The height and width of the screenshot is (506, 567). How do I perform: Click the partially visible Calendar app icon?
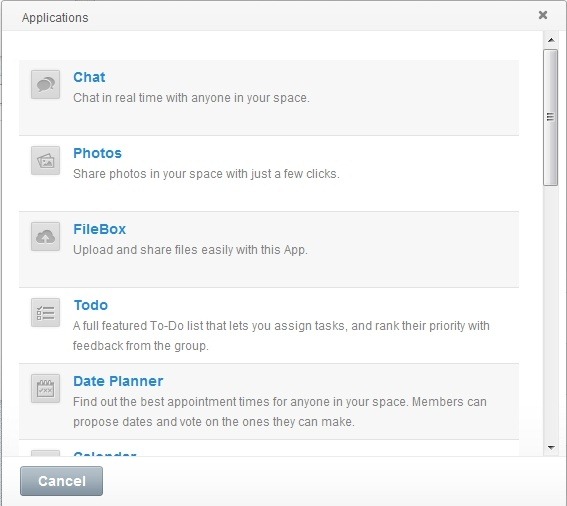(x=45, y=453)
